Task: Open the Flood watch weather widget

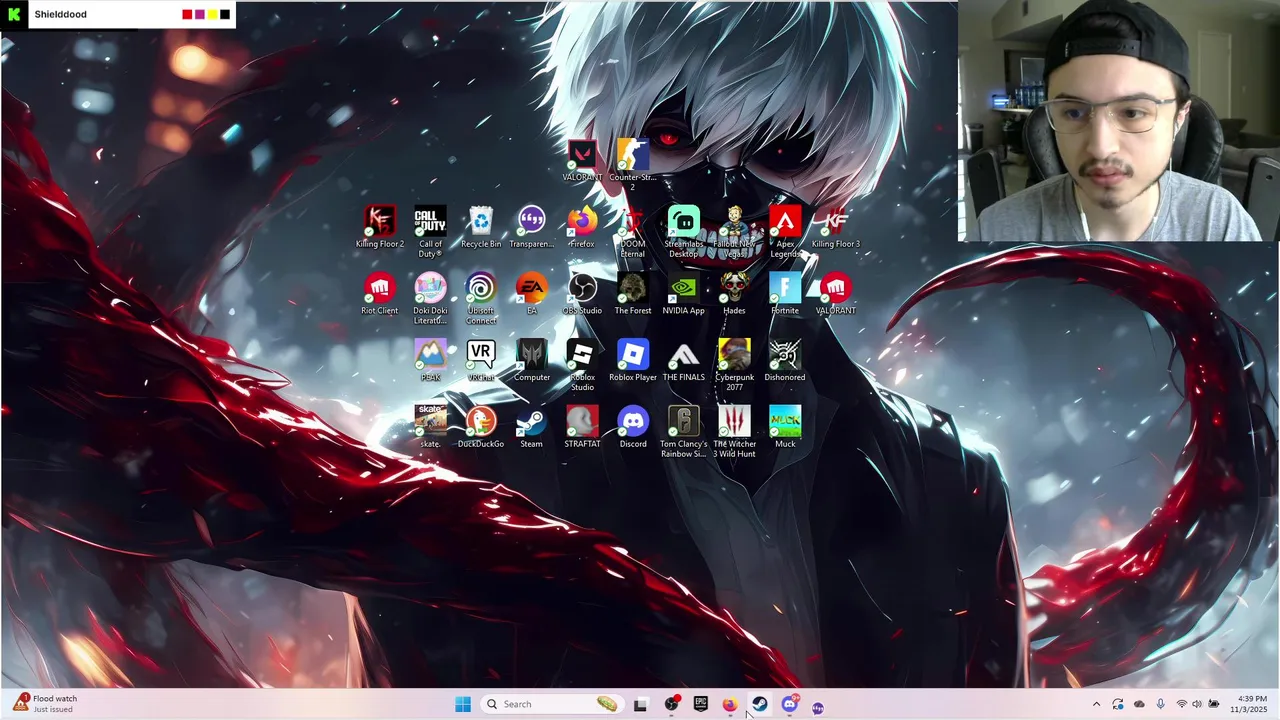Action: (45, 704)
